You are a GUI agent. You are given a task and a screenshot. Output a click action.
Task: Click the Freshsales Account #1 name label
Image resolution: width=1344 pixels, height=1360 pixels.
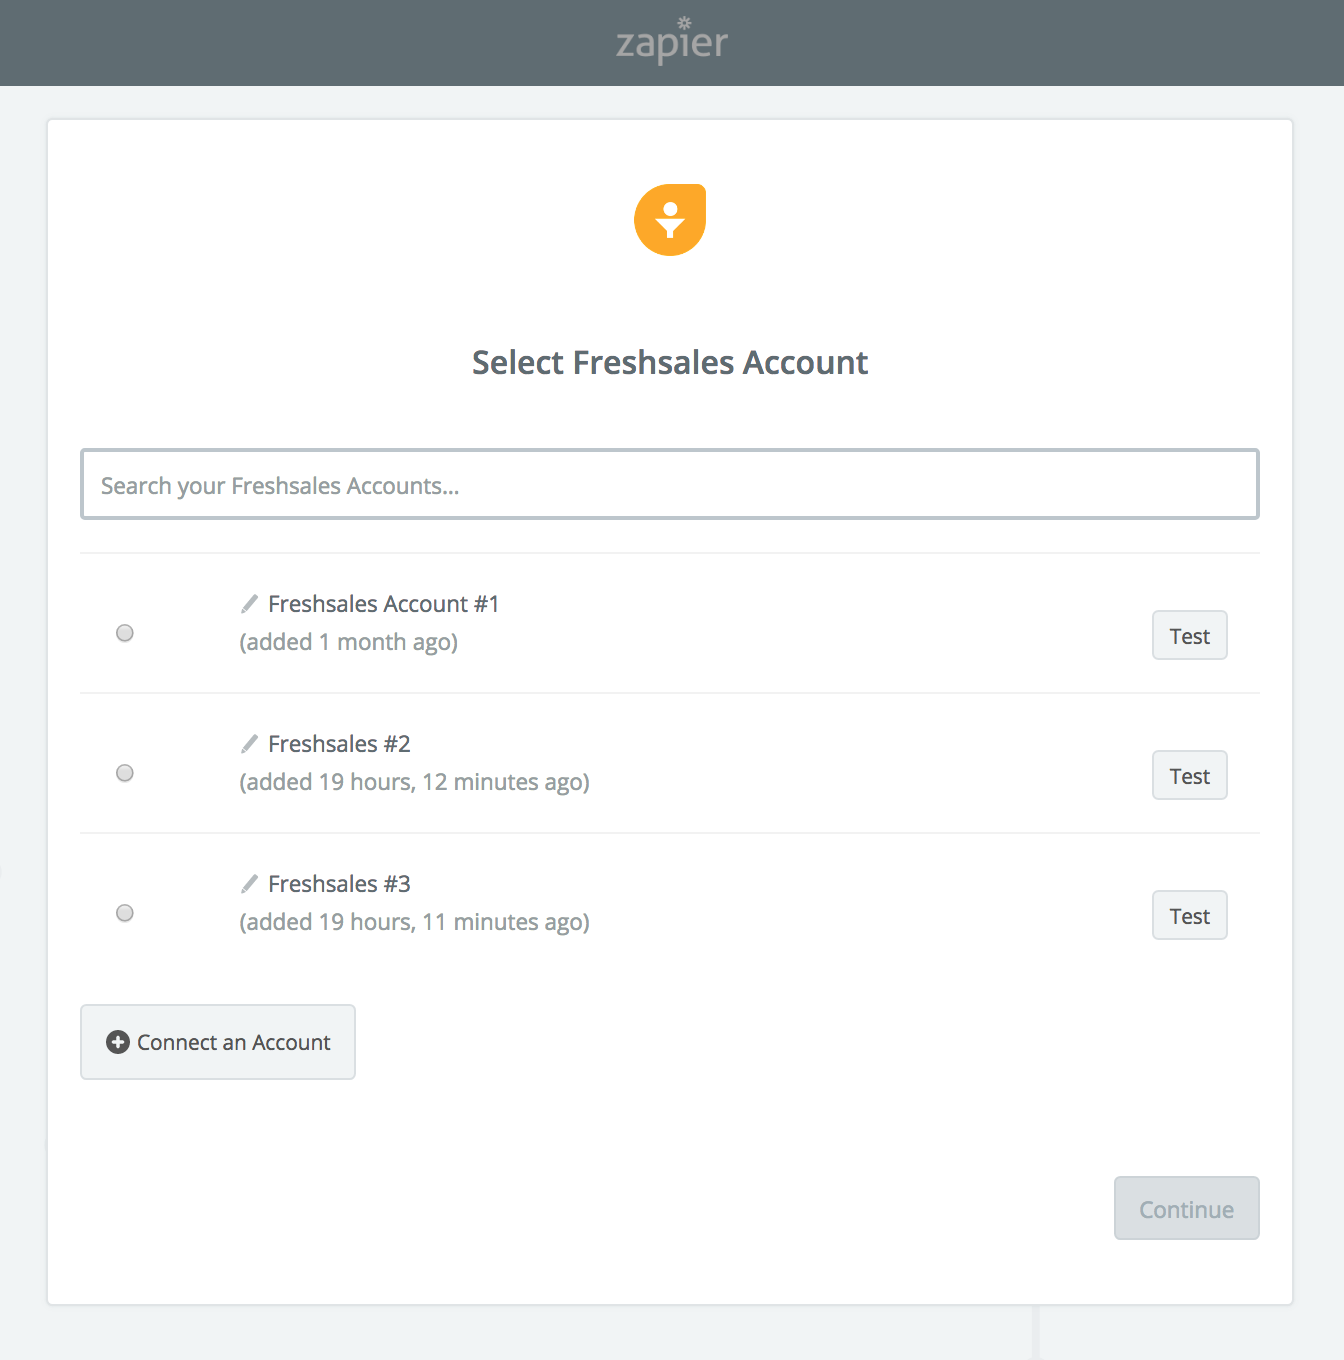click(x=383, y=604)
